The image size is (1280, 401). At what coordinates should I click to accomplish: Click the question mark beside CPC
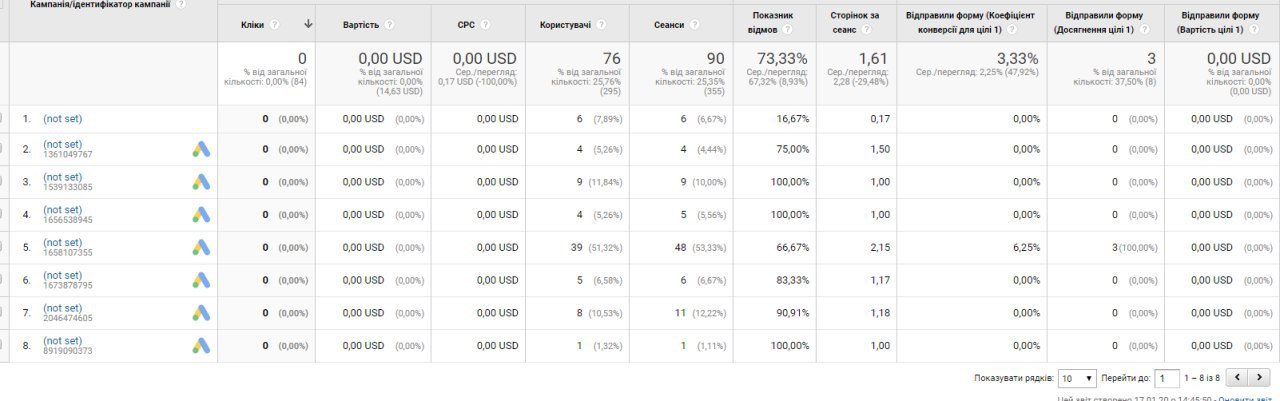(x=485, y=24)
